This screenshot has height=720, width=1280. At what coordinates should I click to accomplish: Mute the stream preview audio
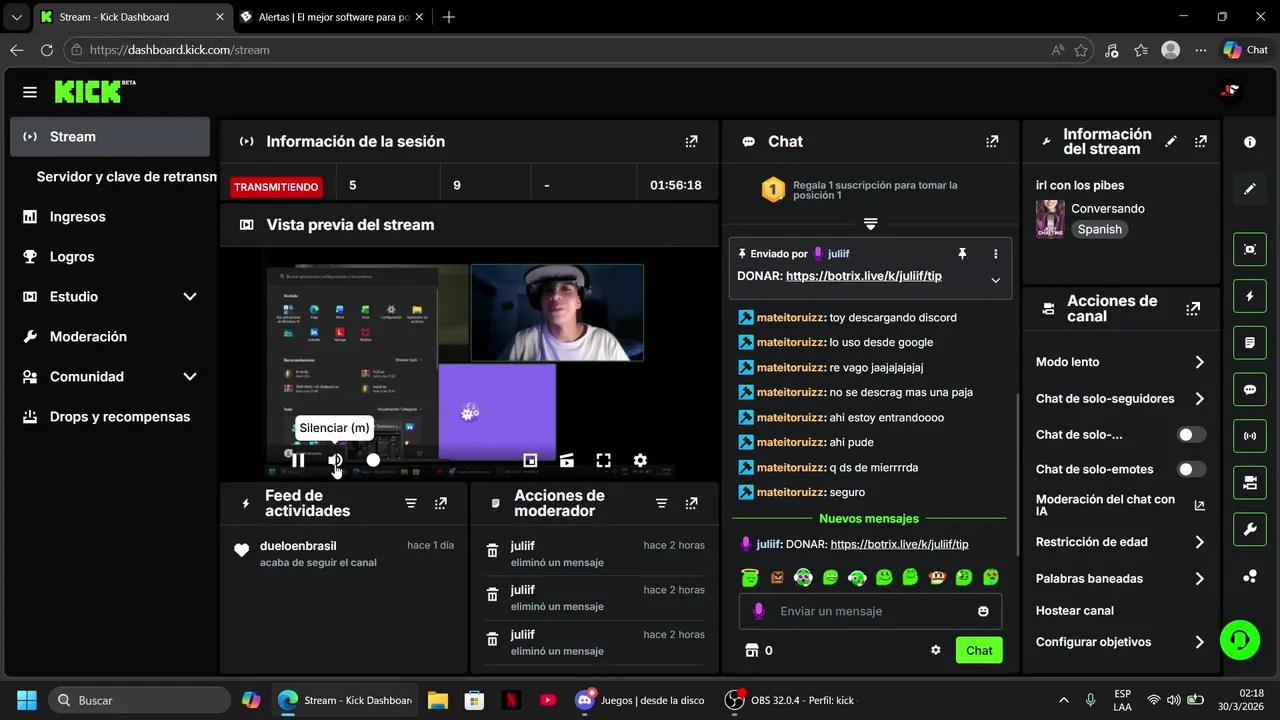point(335,460)
